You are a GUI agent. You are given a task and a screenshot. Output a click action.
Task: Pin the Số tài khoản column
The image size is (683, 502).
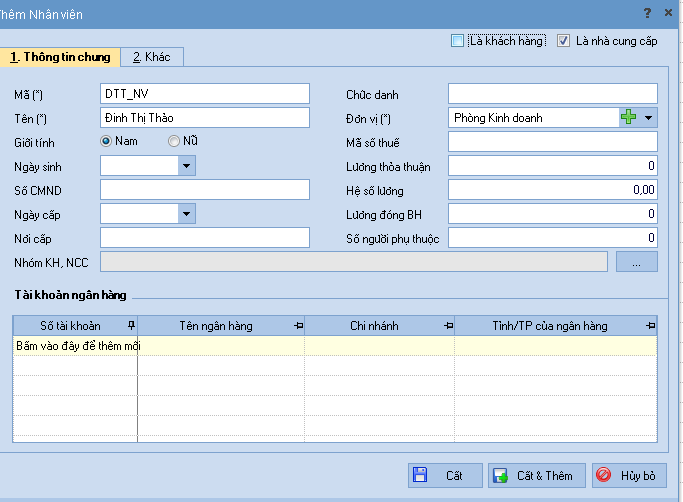[x=131, y=326]
